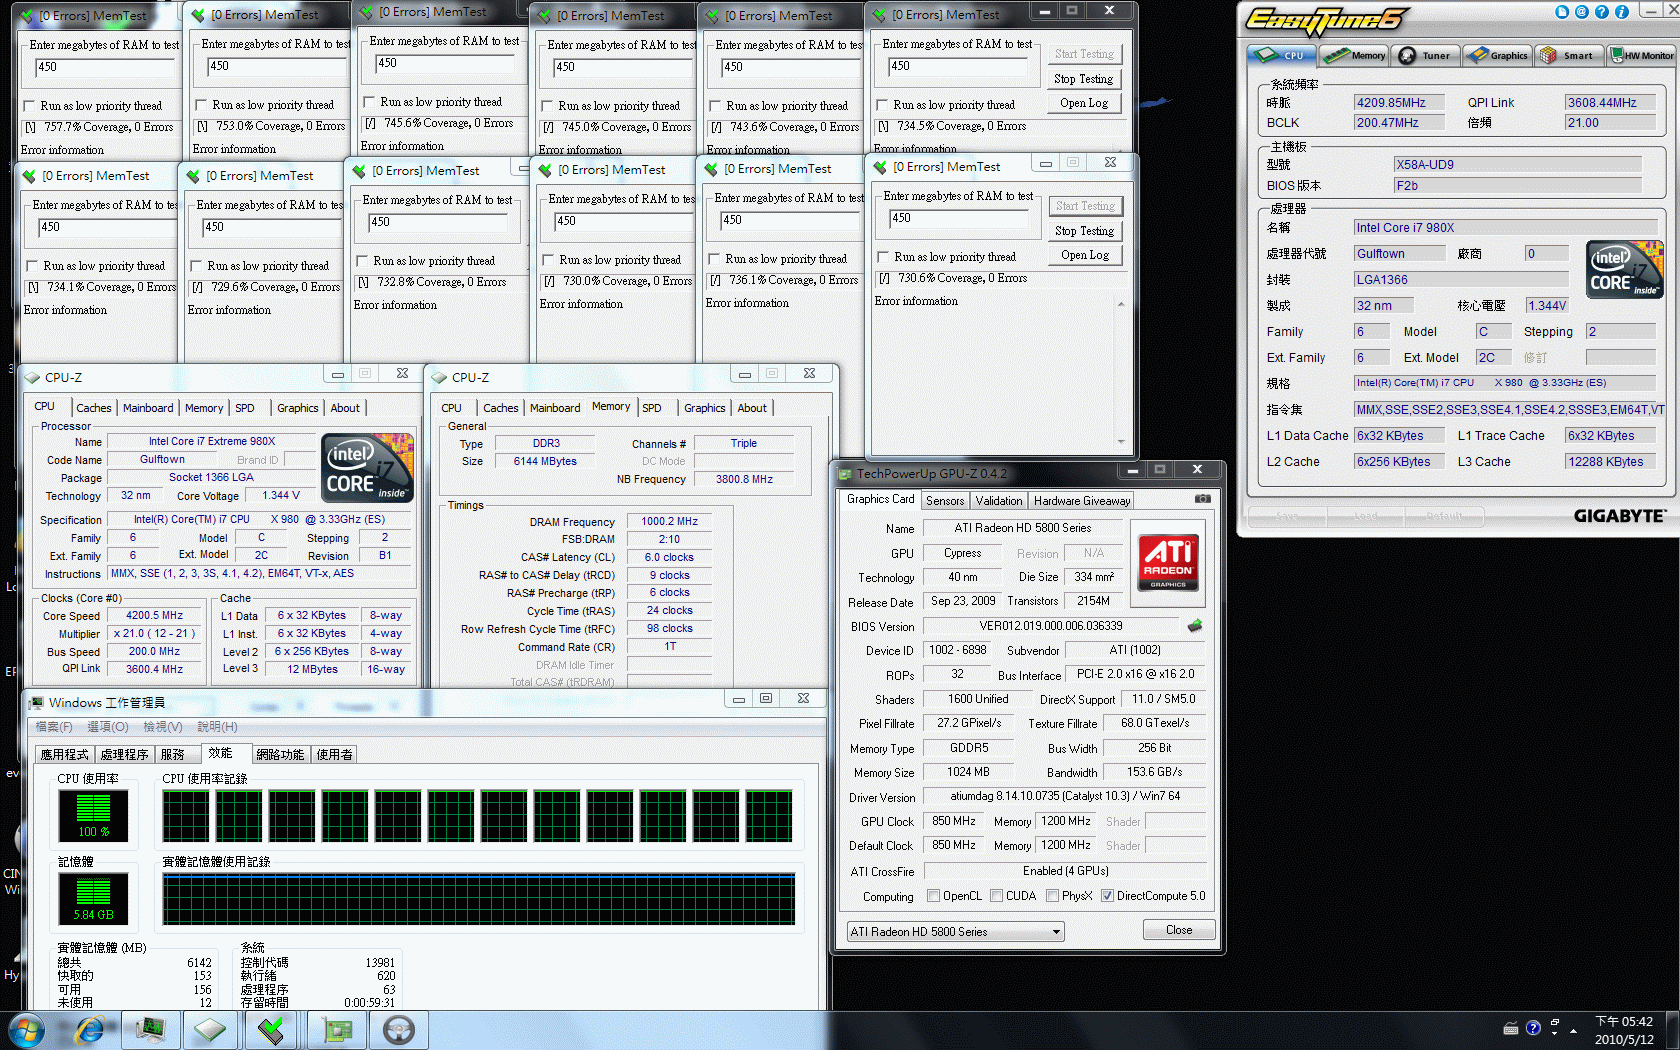Click blue help icon in system tray
Viewport: 1680px width, 1050px height.
1533,1028
